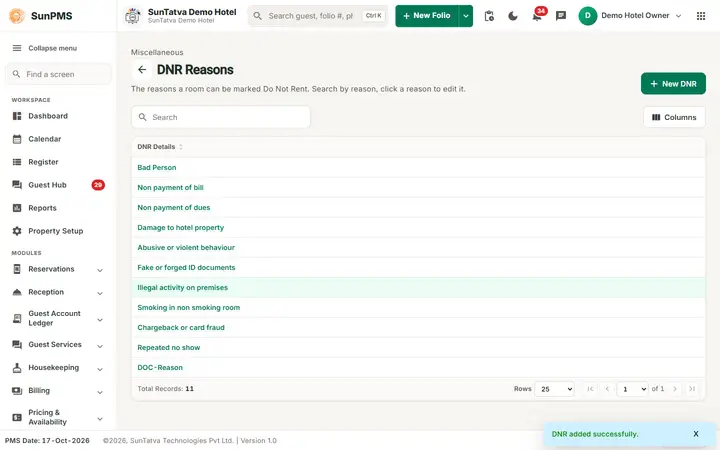Open the Non payment of bill reason
The width and height of the screenshot is (720, 450).
click(170, 187)
